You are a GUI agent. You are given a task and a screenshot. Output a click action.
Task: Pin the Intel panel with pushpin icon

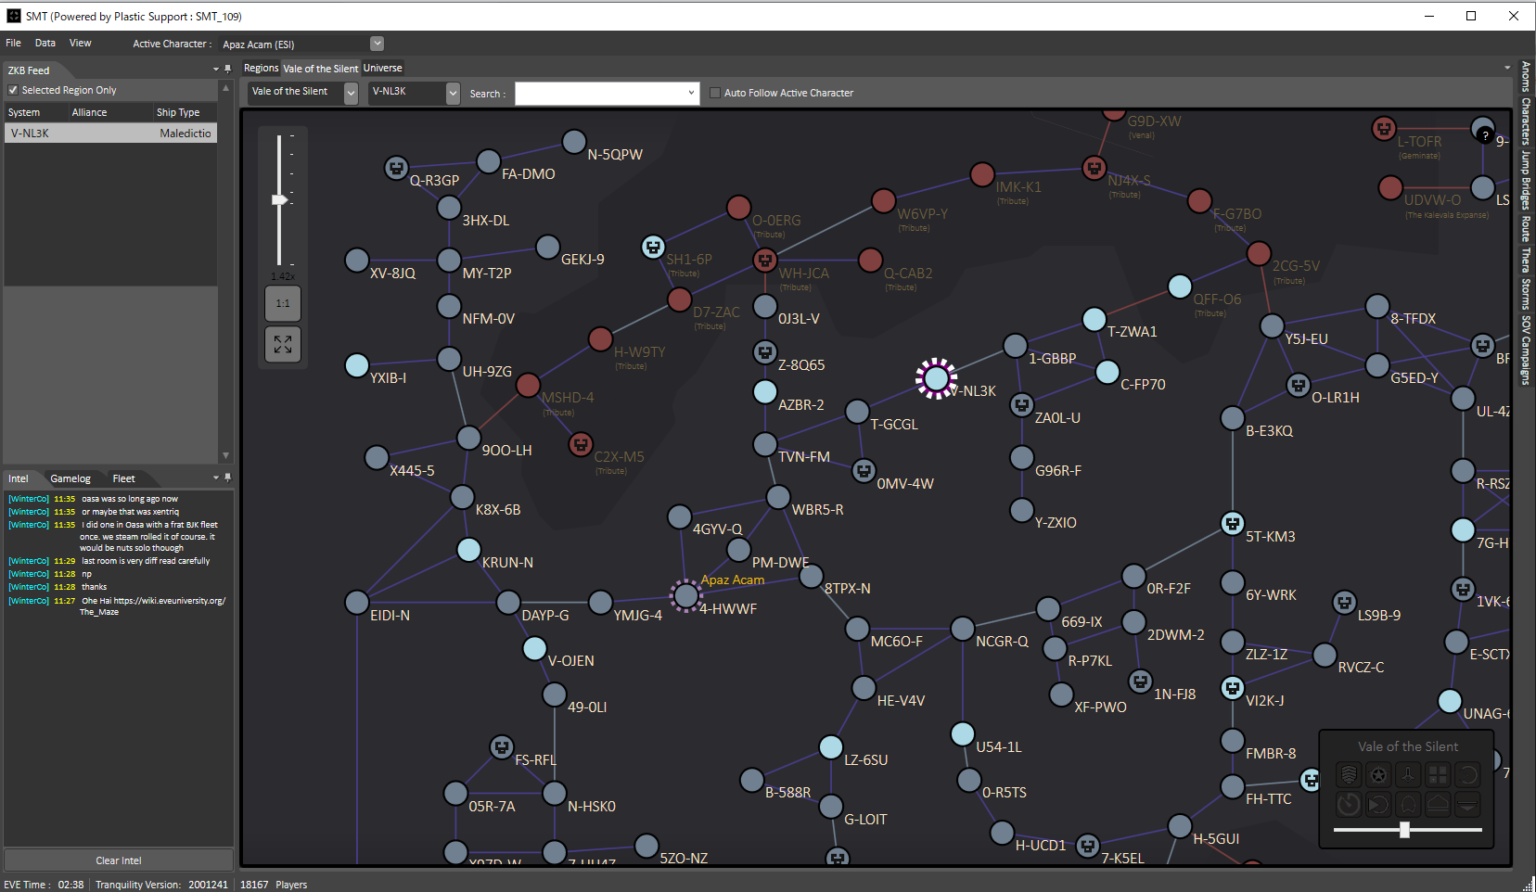(x=228, y=478)
